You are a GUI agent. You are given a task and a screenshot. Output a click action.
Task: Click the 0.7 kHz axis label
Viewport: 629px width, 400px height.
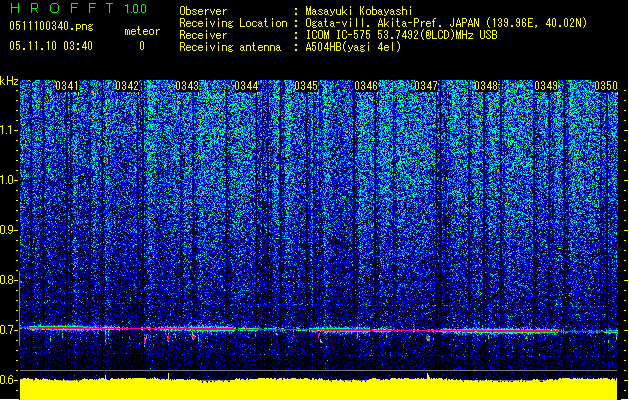9,330
